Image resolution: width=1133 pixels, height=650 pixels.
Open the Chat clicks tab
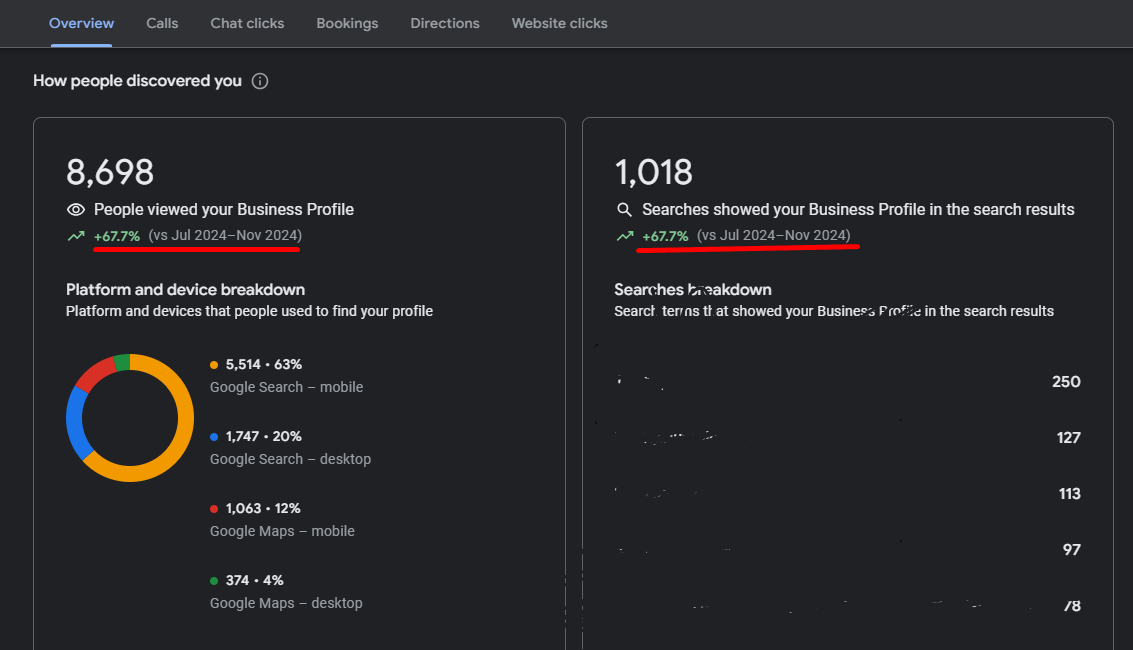(x=247, y=23)
